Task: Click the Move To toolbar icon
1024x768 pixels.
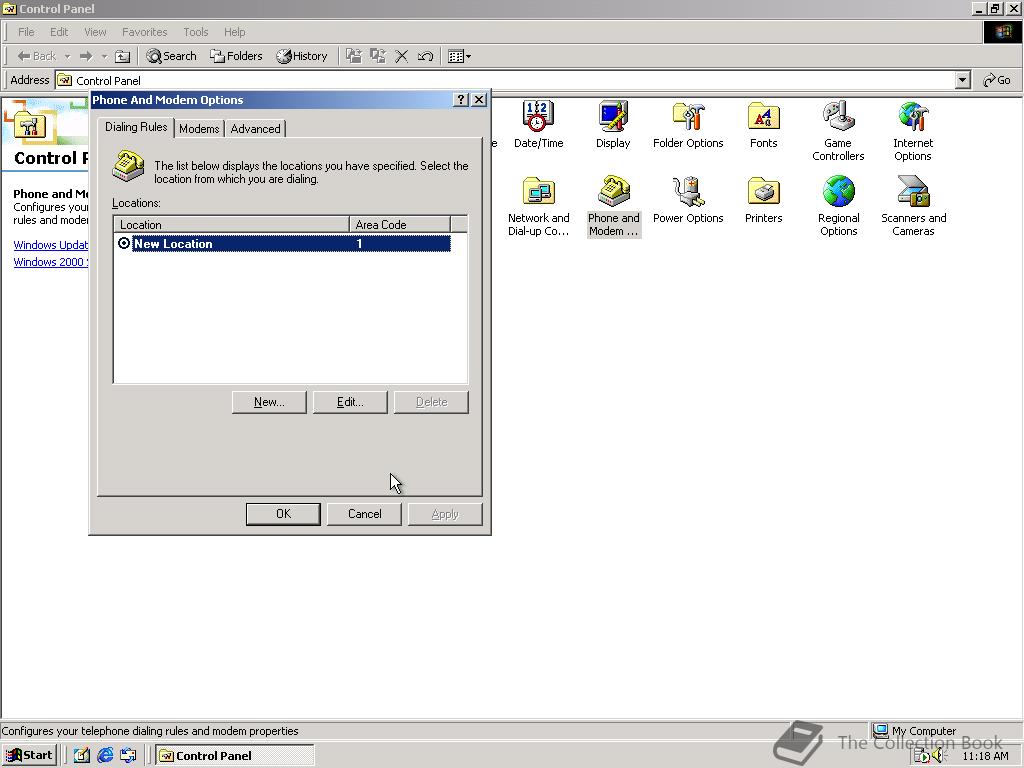Action: pyautogui.click(x=354, y=56)
